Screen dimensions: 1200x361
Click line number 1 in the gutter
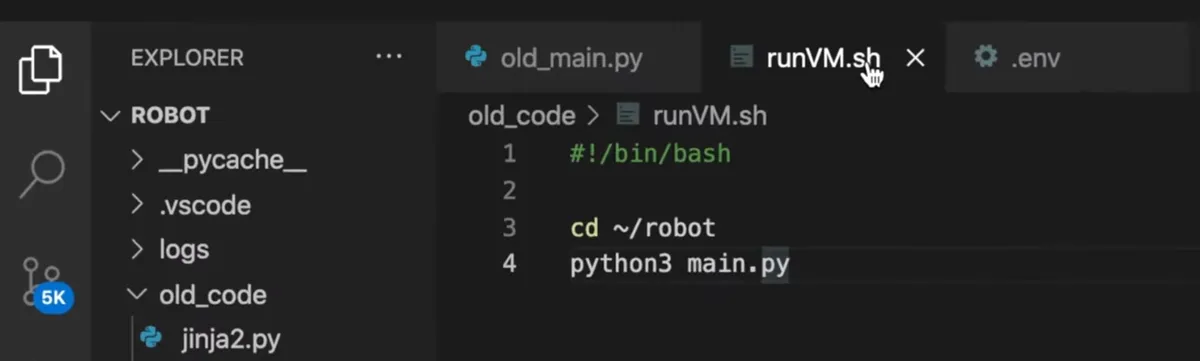(510, 154)
